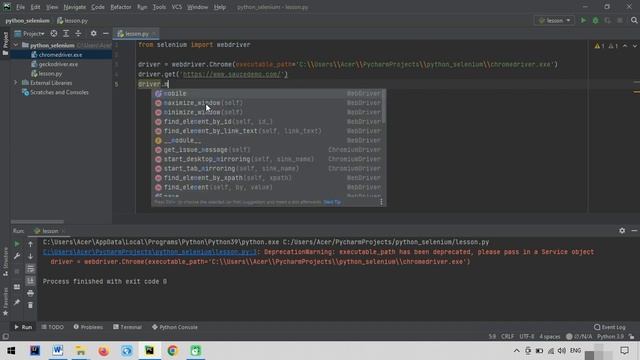Open Google Chrome from taskbar
Viewport: 640px width, 360px height.
click(173, 351)
